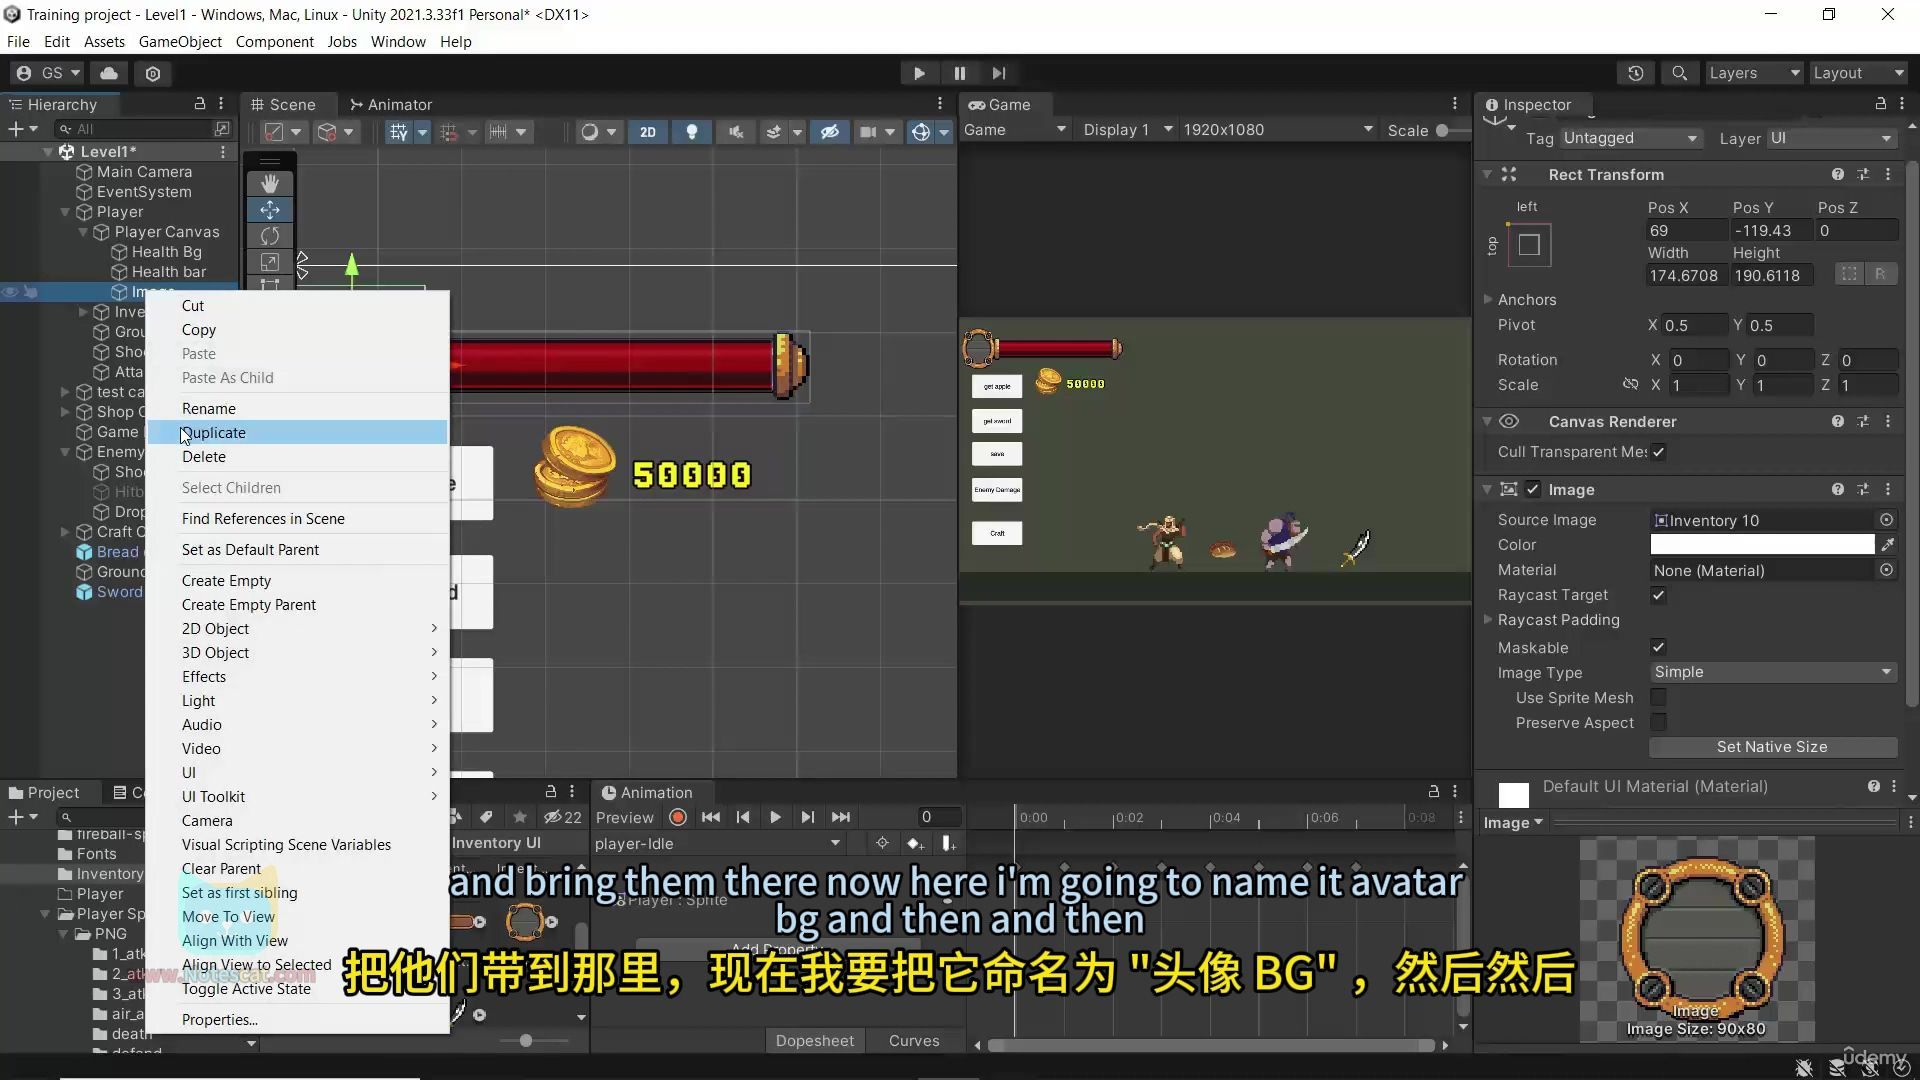Screen dimensions: 1920x1080
Task: Open Image component preset icon
Action: [1863, 489]
